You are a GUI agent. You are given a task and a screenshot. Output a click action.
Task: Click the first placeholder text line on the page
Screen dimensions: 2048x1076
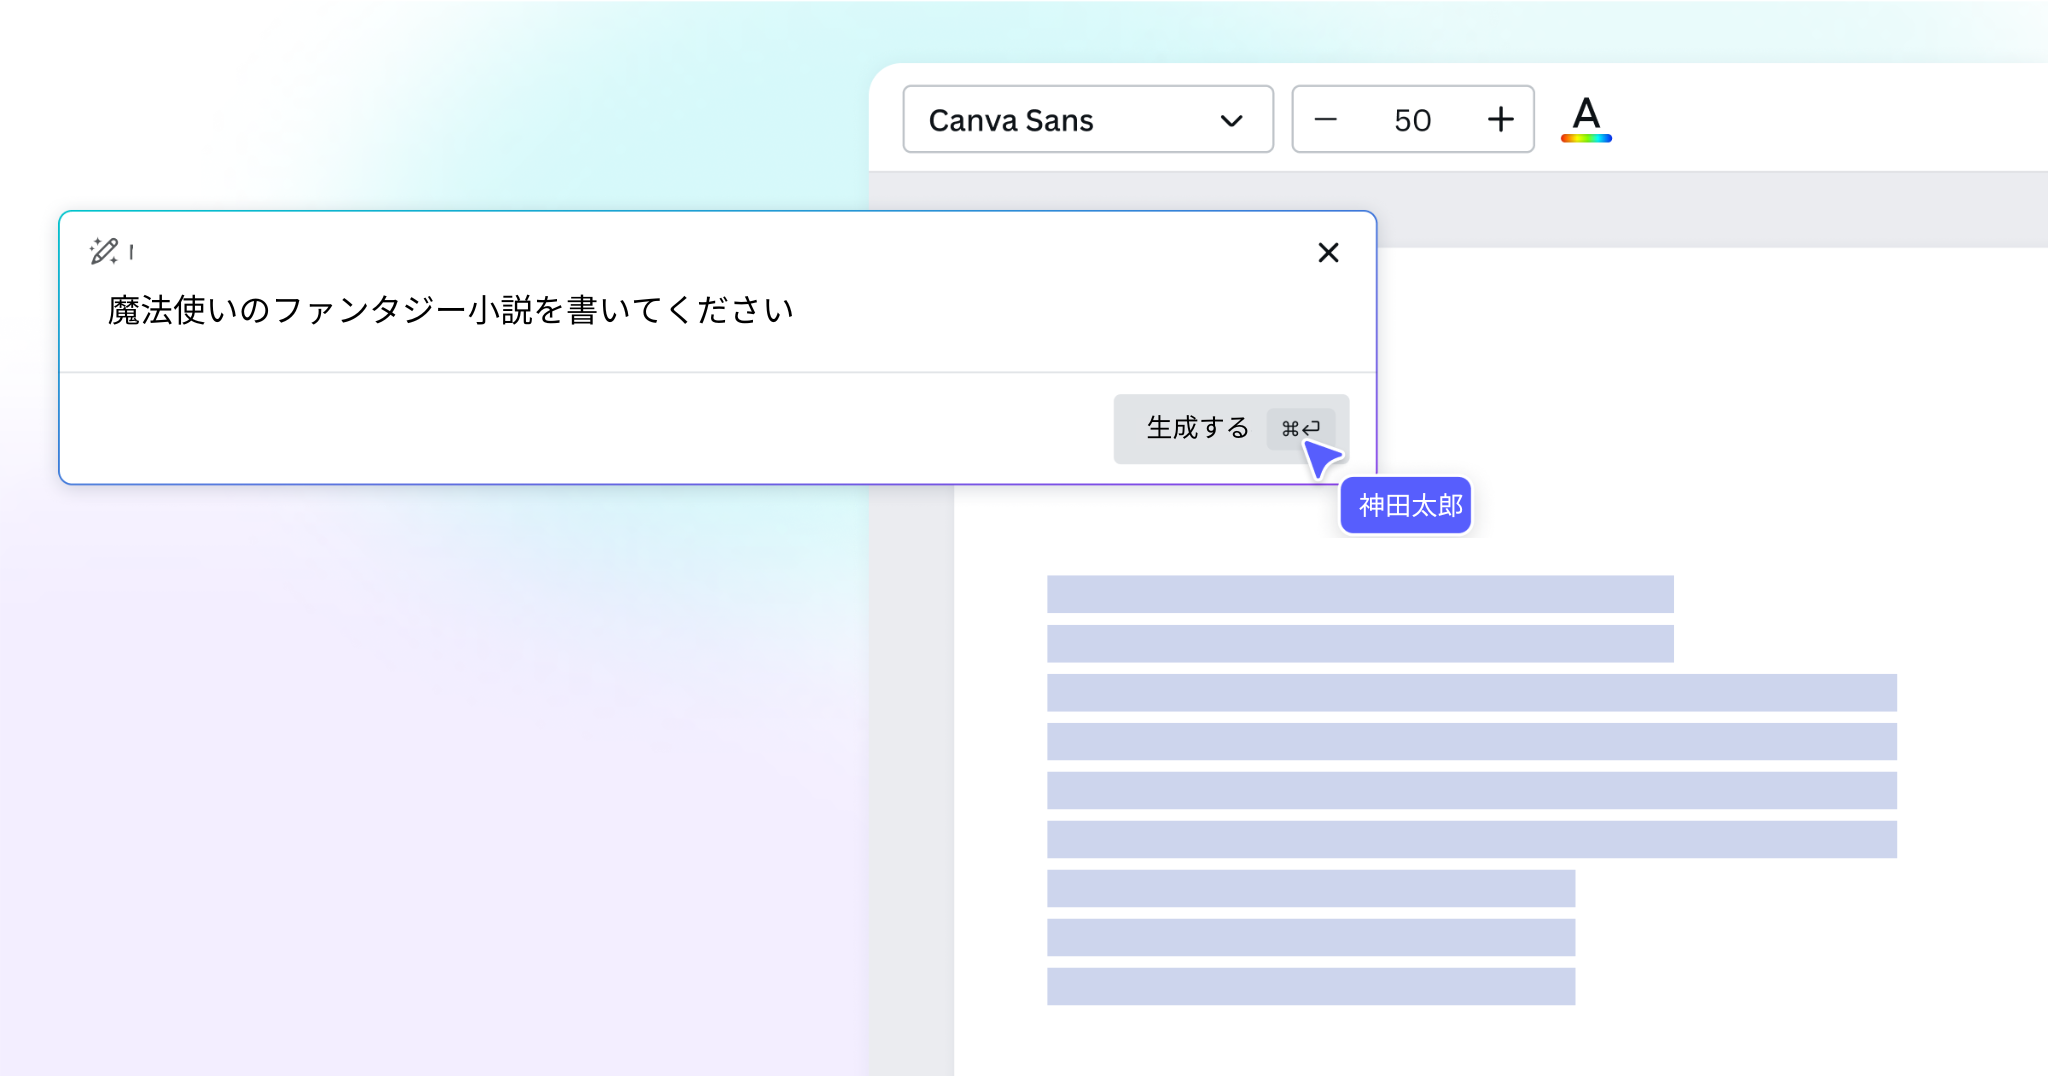1360,594
